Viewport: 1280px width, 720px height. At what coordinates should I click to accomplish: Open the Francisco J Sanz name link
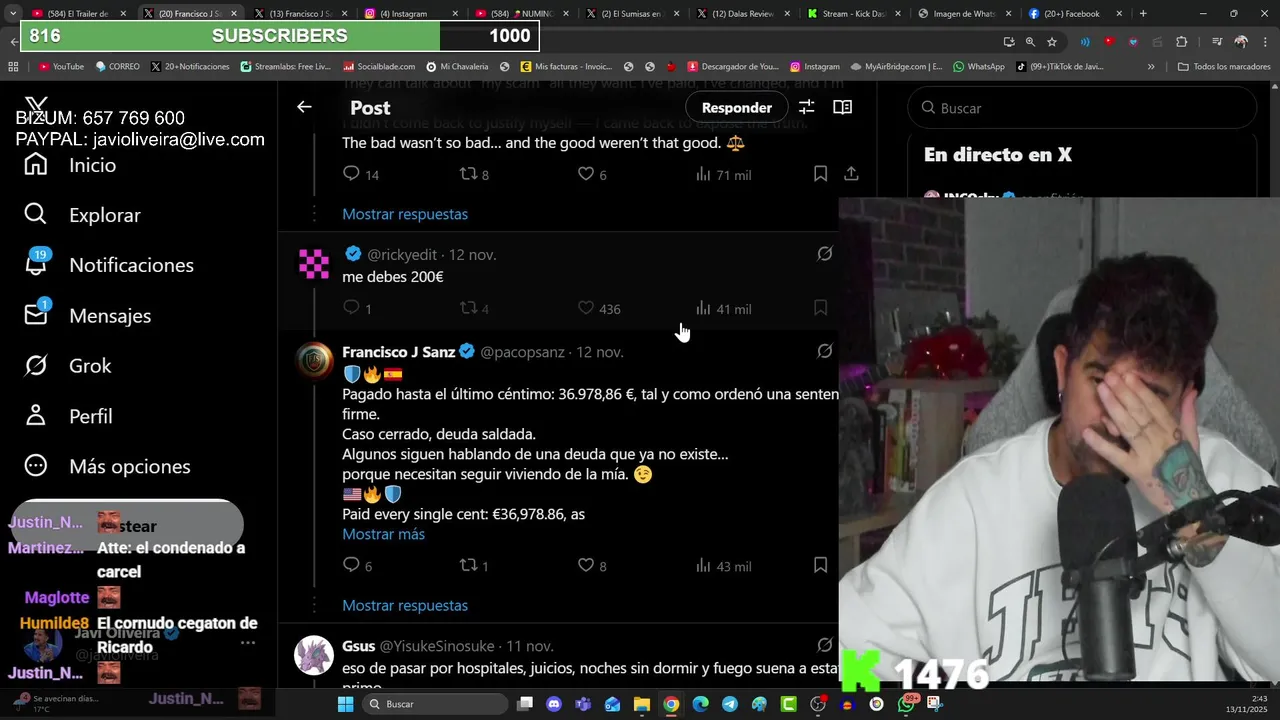(x=399, y=352)
